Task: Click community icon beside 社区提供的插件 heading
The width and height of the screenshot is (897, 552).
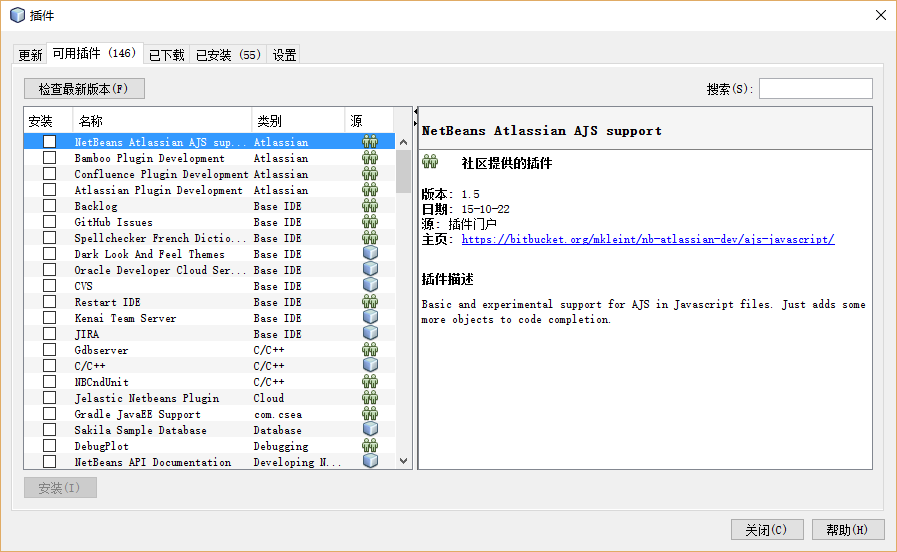Action: 431,162
